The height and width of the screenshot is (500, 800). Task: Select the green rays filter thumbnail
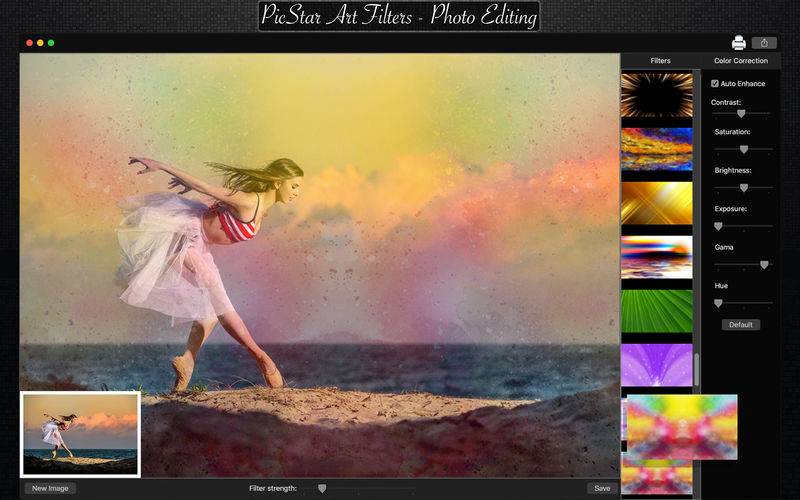coord(657,311)
